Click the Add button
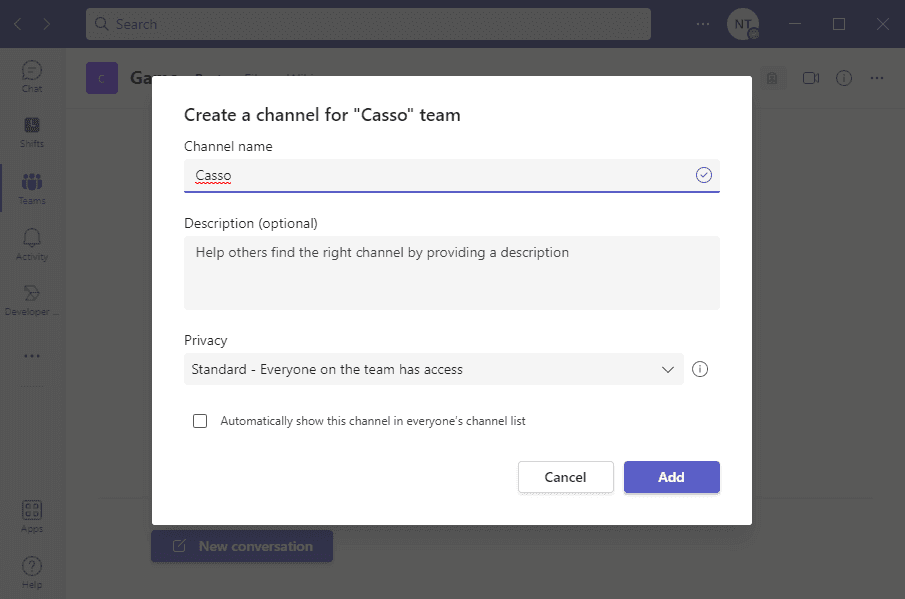Screen dimensions: 905x599 click(671, 477)
